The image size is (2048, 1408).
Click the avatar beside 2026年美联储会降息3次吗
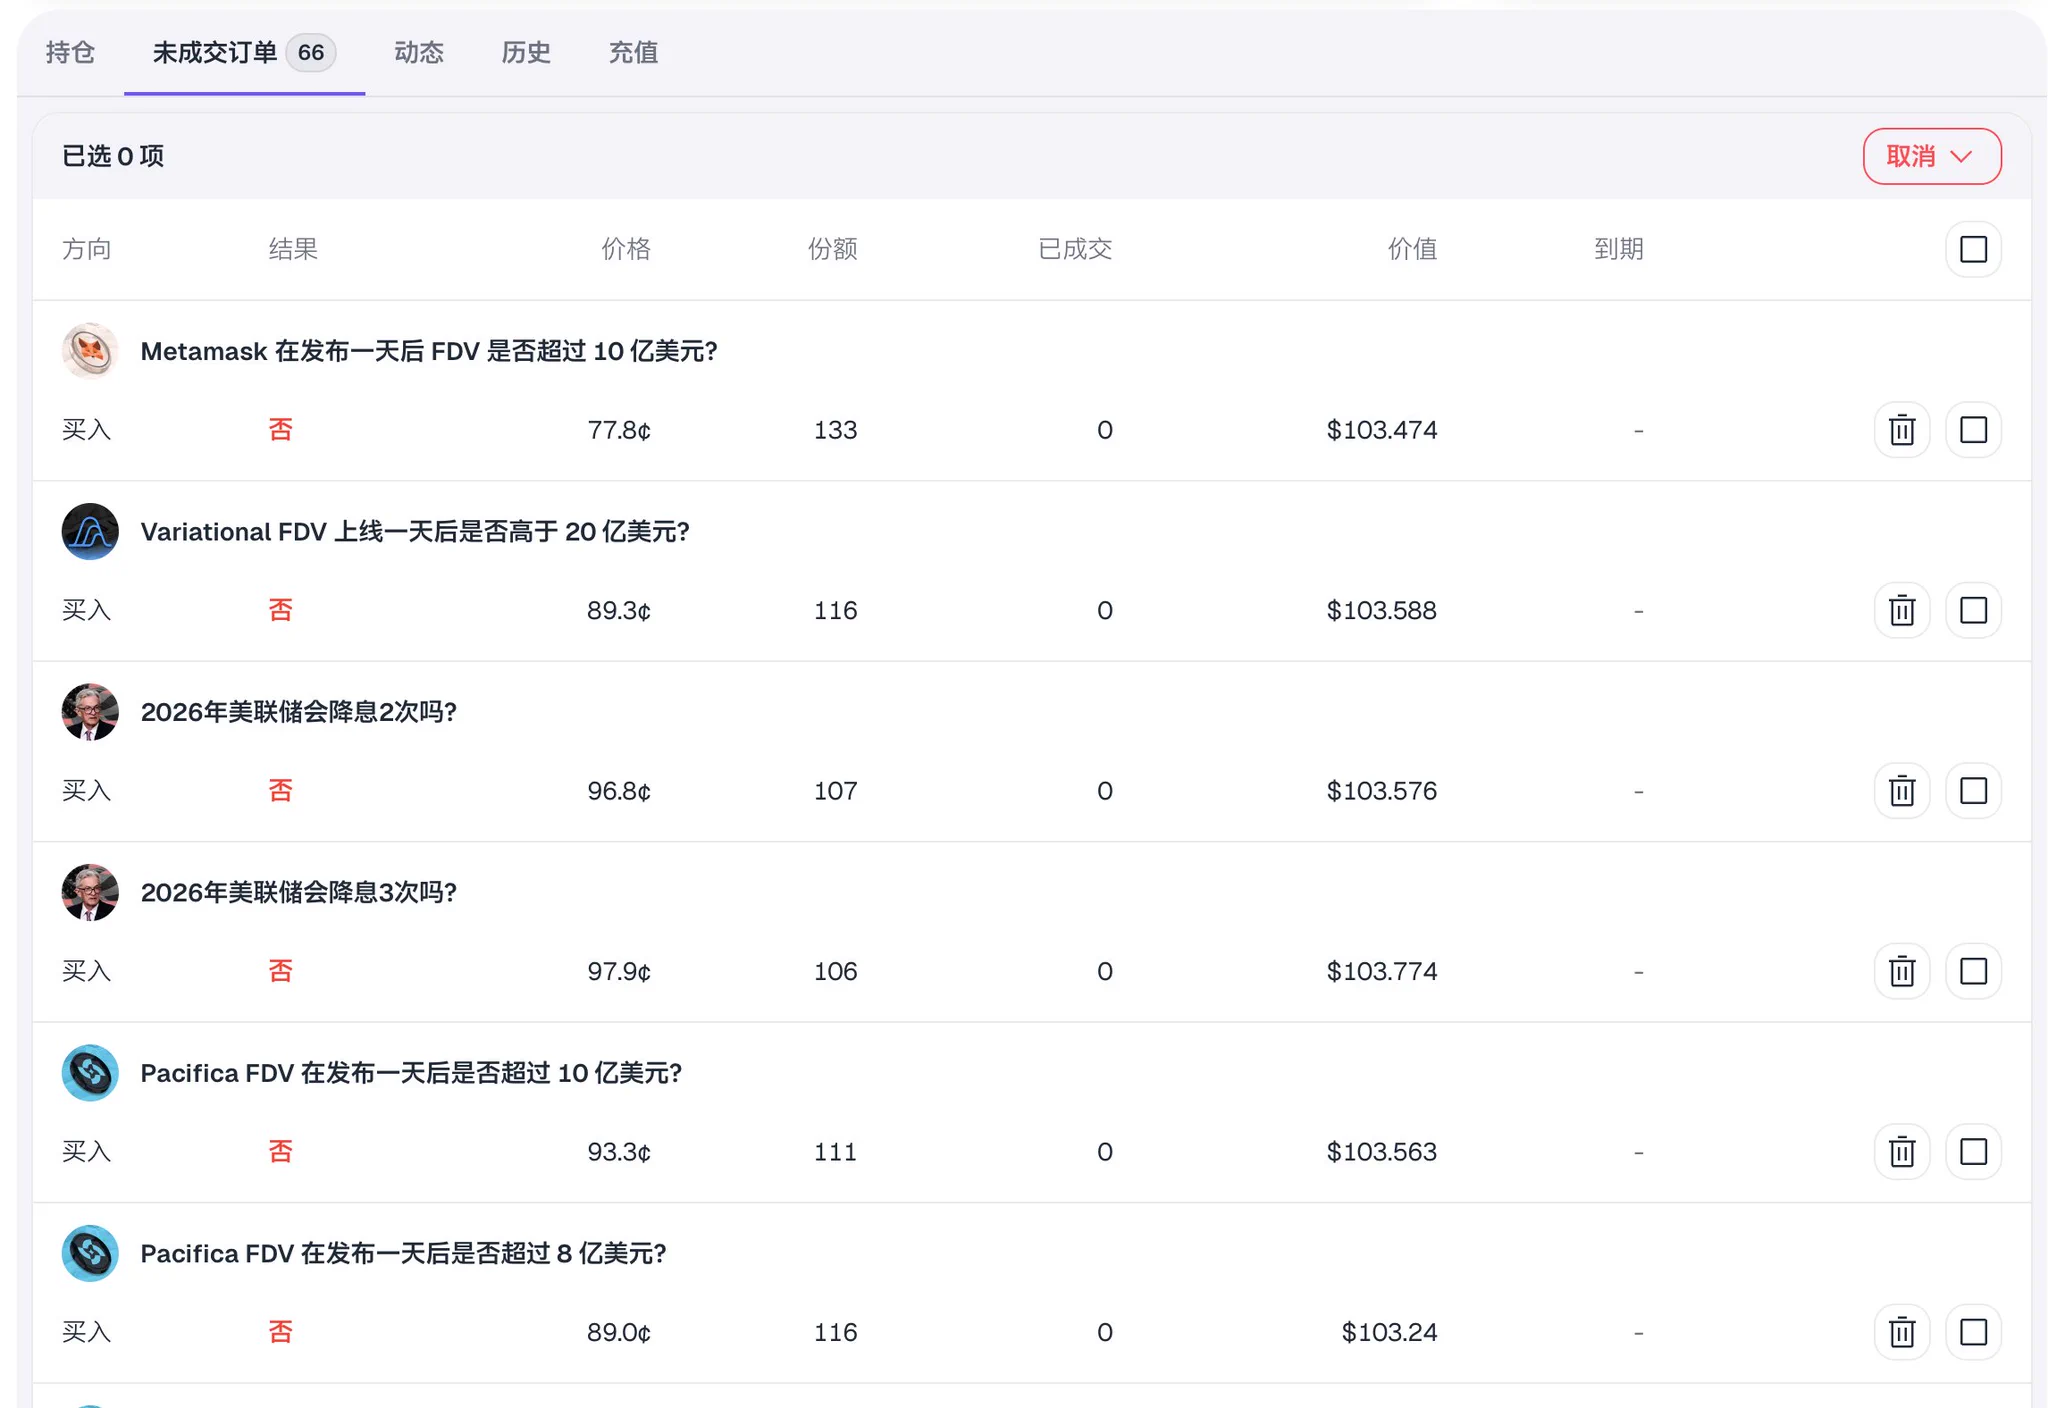(90, 892)
